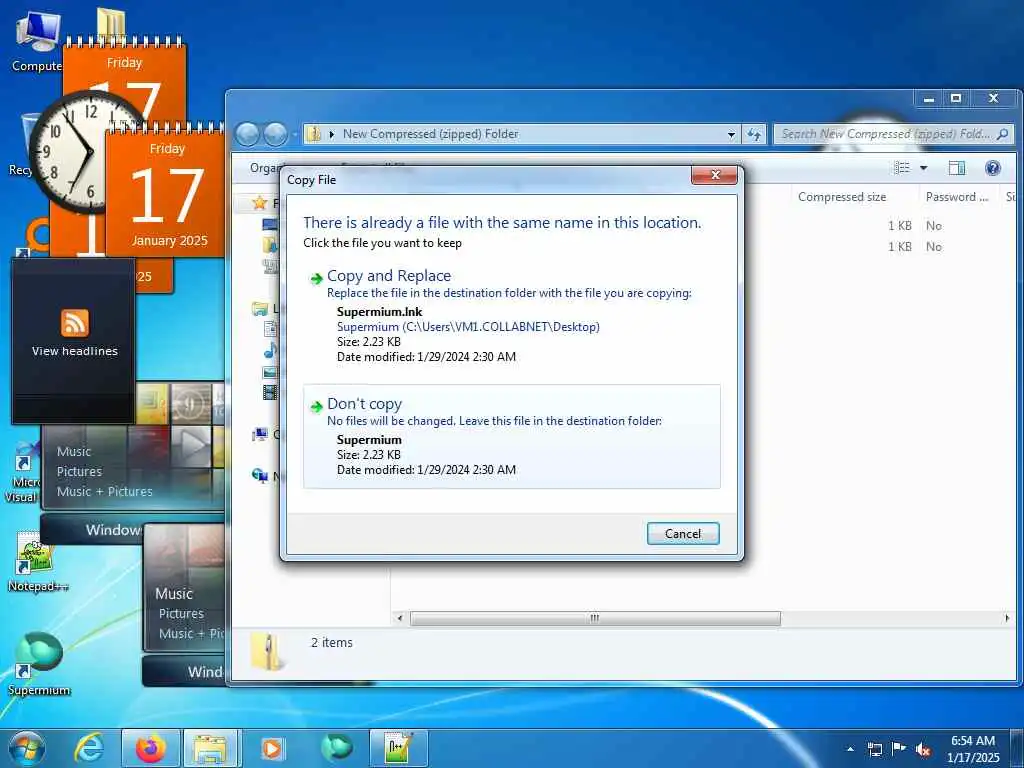Open the Start menu orb
Image resolution: width=1024 pixels, height=768 pixels.
tap(27, 749)
